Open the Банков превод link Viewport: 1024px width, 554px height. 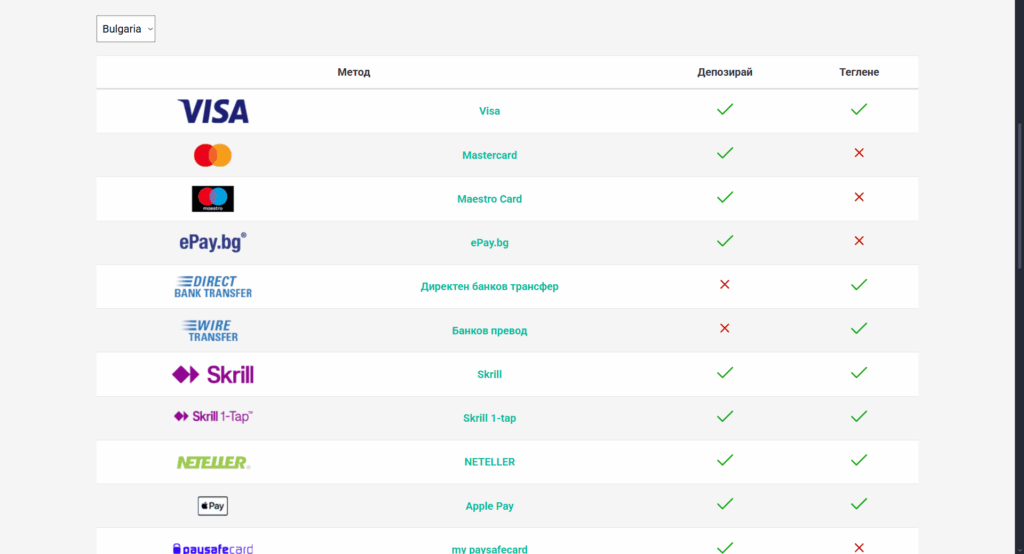[489, 330]
